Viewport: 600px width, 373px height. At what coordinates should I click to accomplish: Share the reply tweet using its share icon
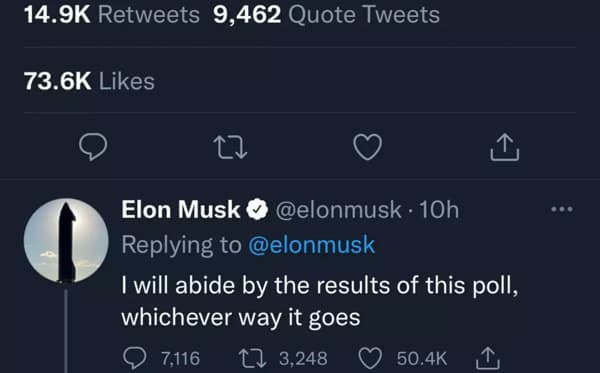488,358
